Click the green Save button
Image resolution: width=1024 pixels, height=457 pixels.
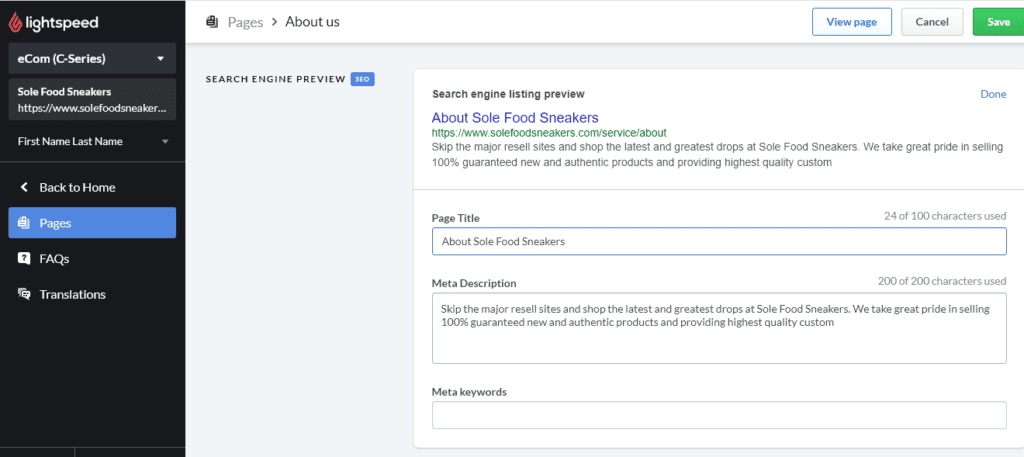point(998,22)
